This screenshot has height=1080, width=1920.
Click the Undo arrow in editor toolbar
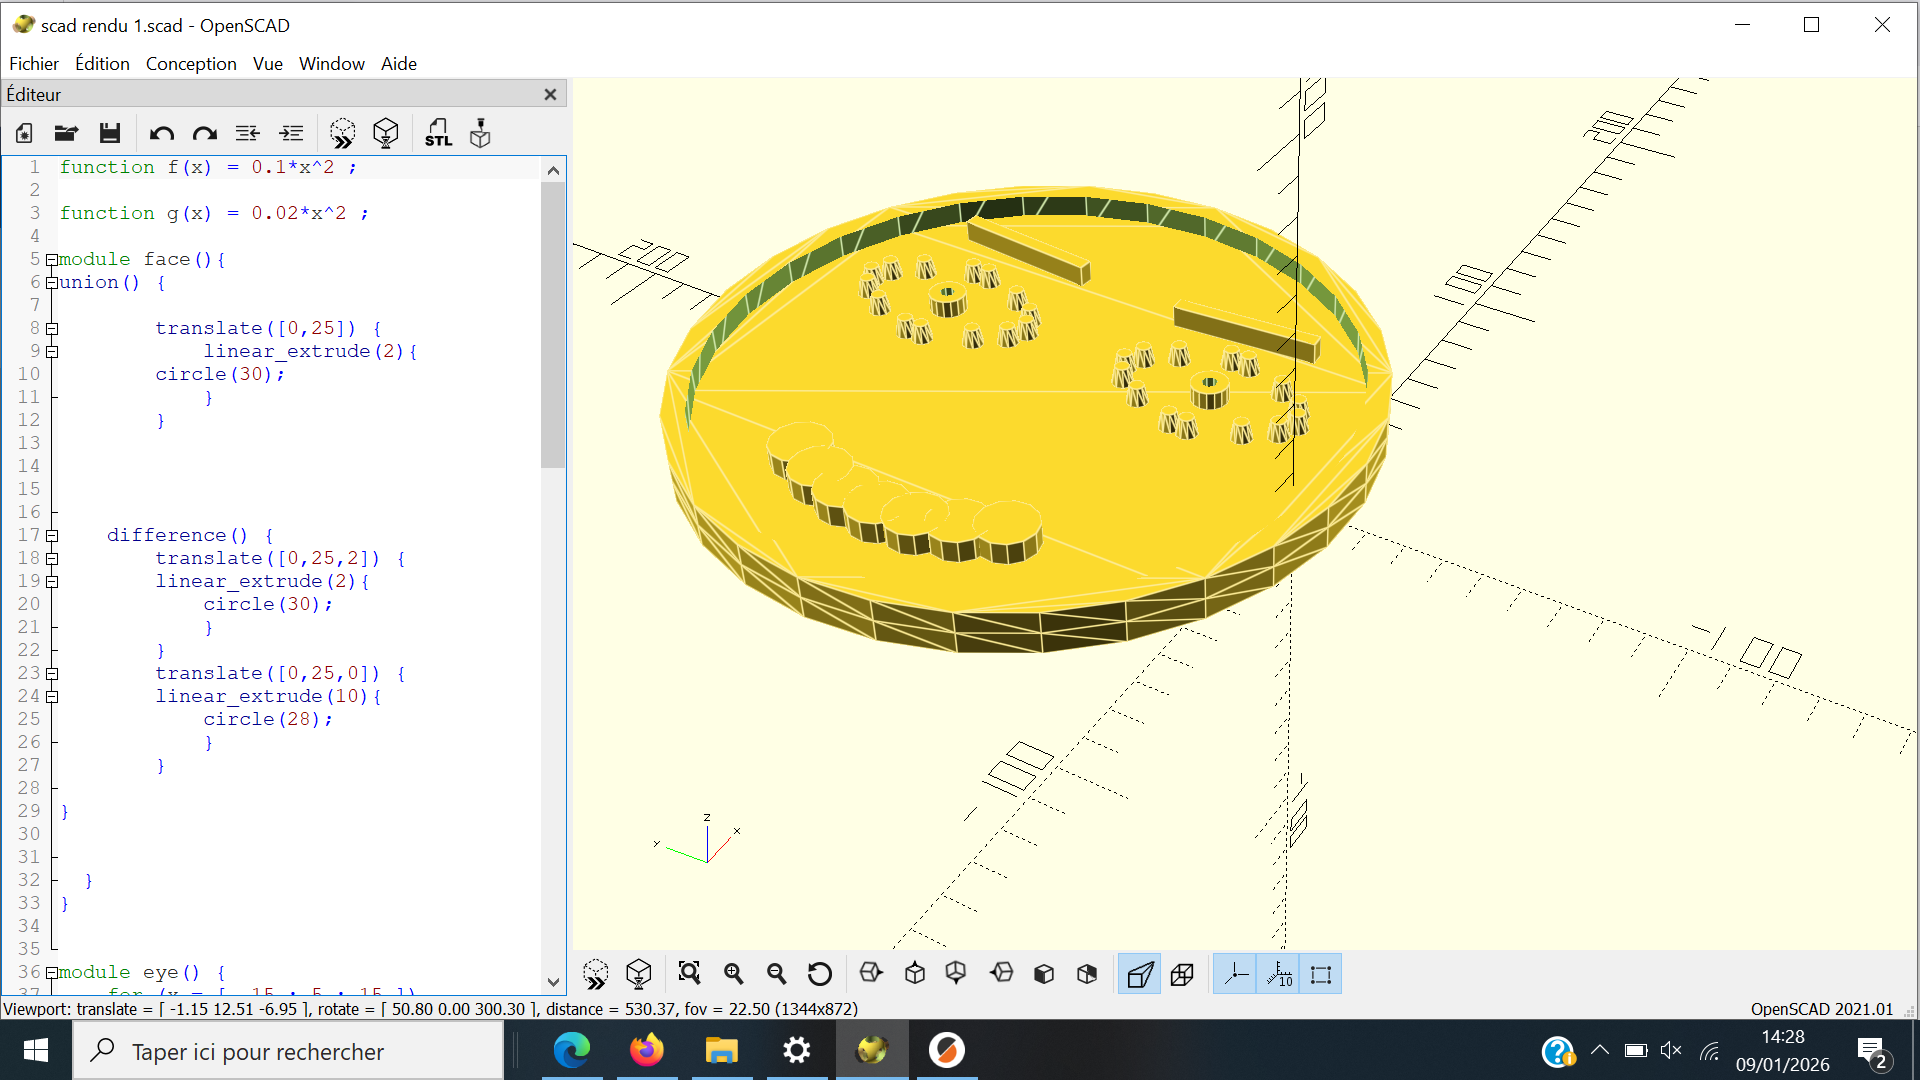[161, 133]
